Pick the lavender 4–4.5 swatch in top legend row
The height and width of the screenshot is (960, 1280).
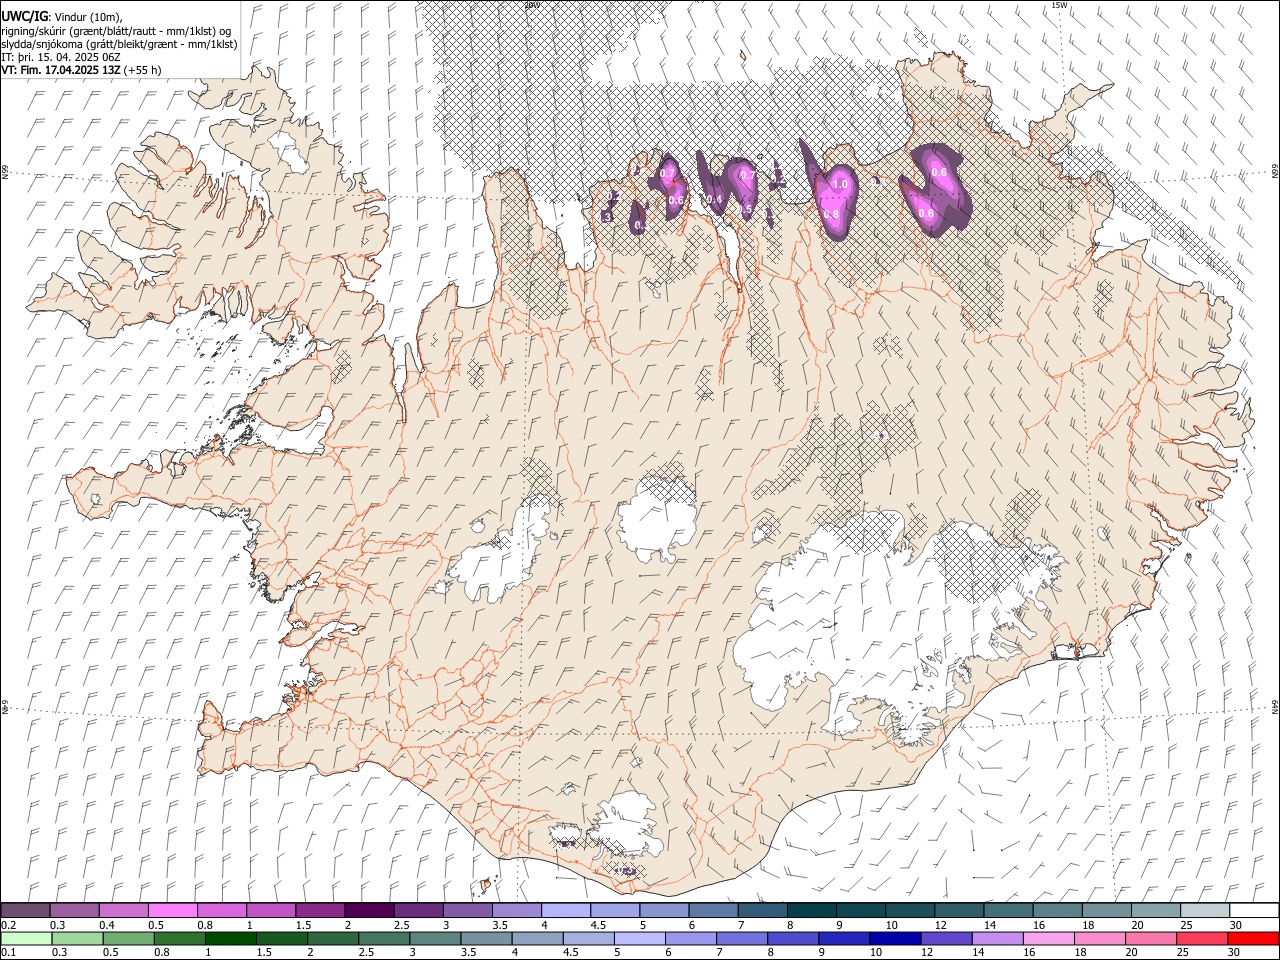tap(566, 911)
